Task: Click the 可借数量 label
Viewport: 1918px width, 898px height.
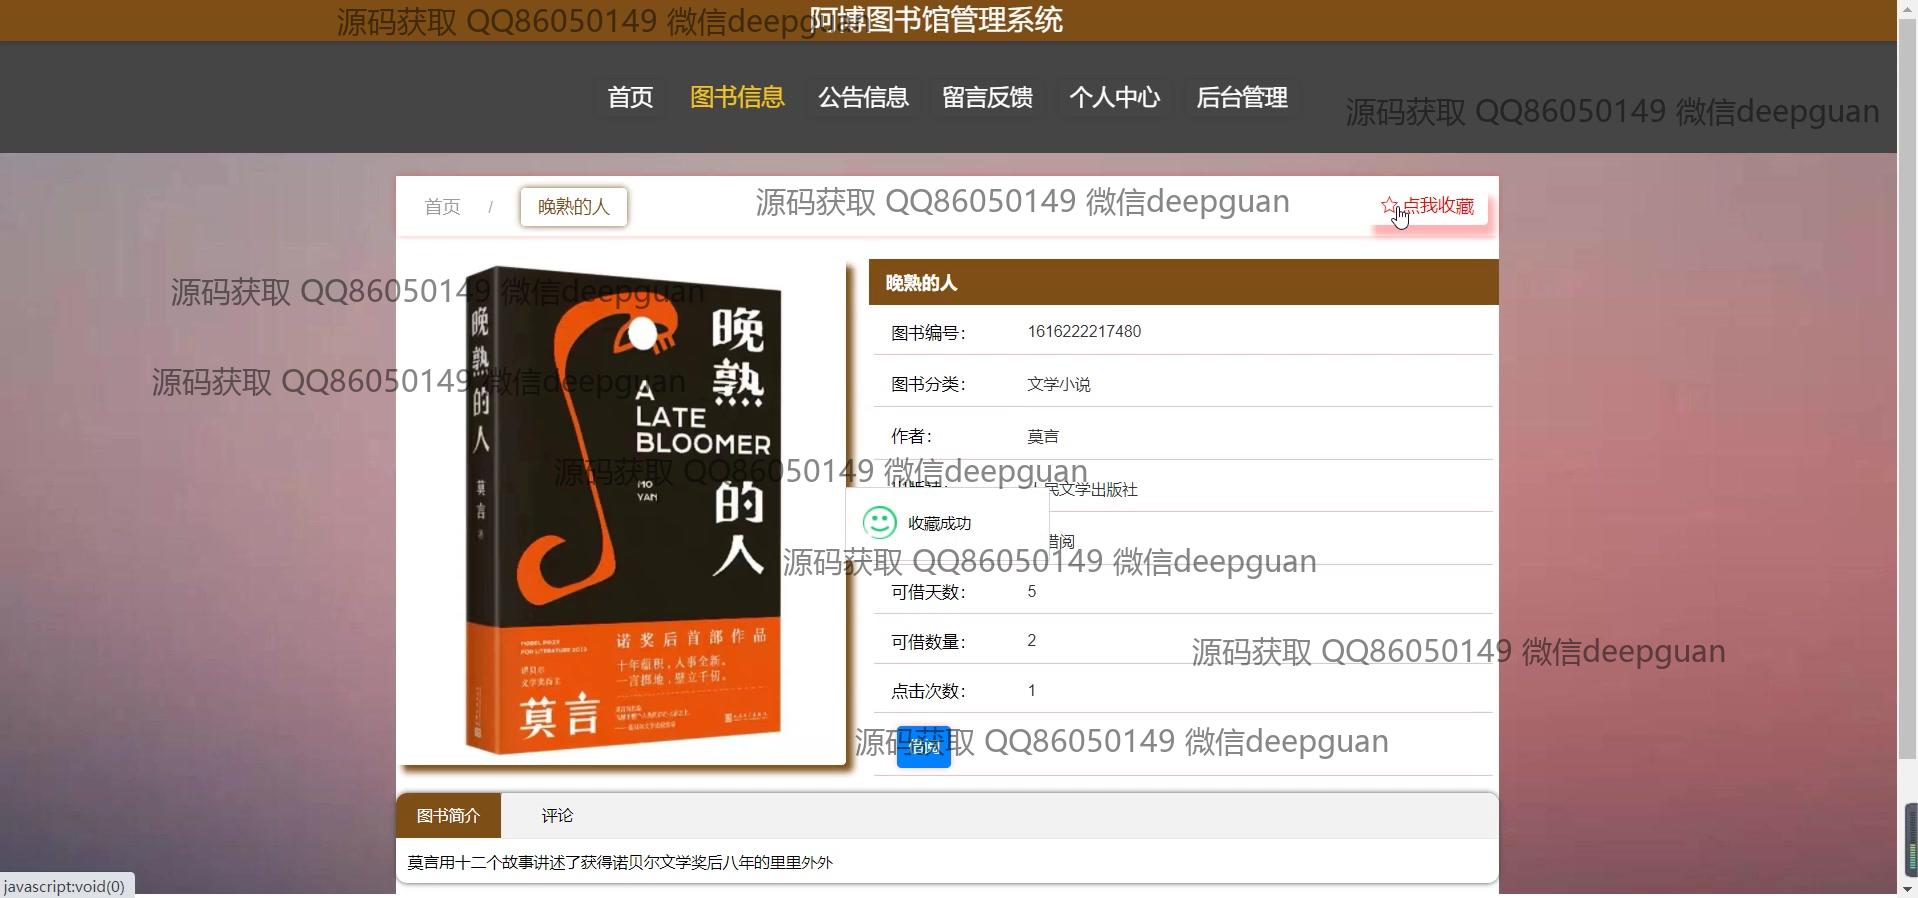Action: coord(928,642)
